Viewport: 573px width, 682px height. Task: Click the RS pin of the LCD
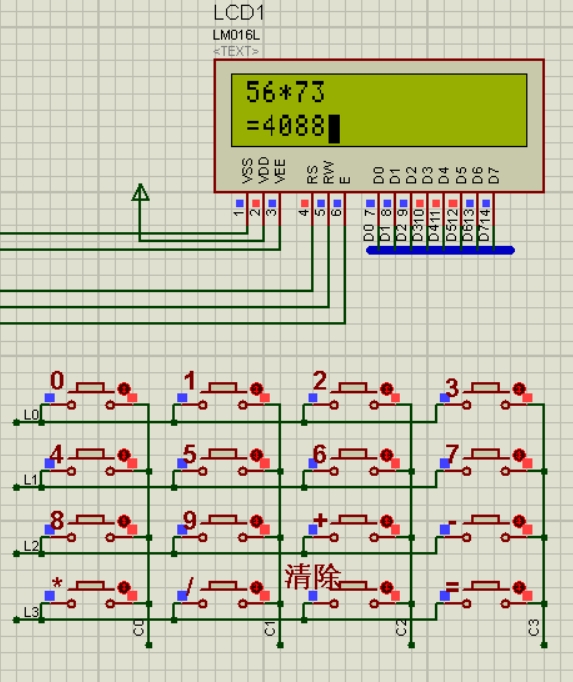pos(312,174)
